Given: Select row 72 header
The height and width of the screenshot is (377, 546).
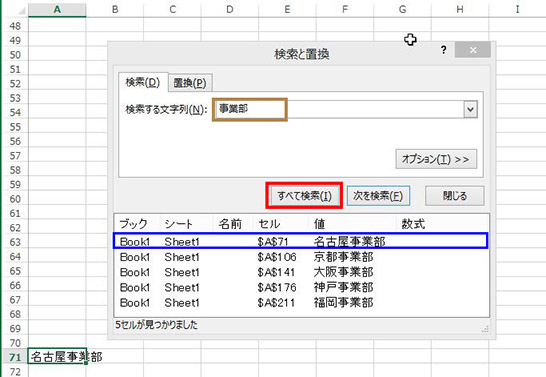Looking at the screenshot, I should [x=15, y=371].
